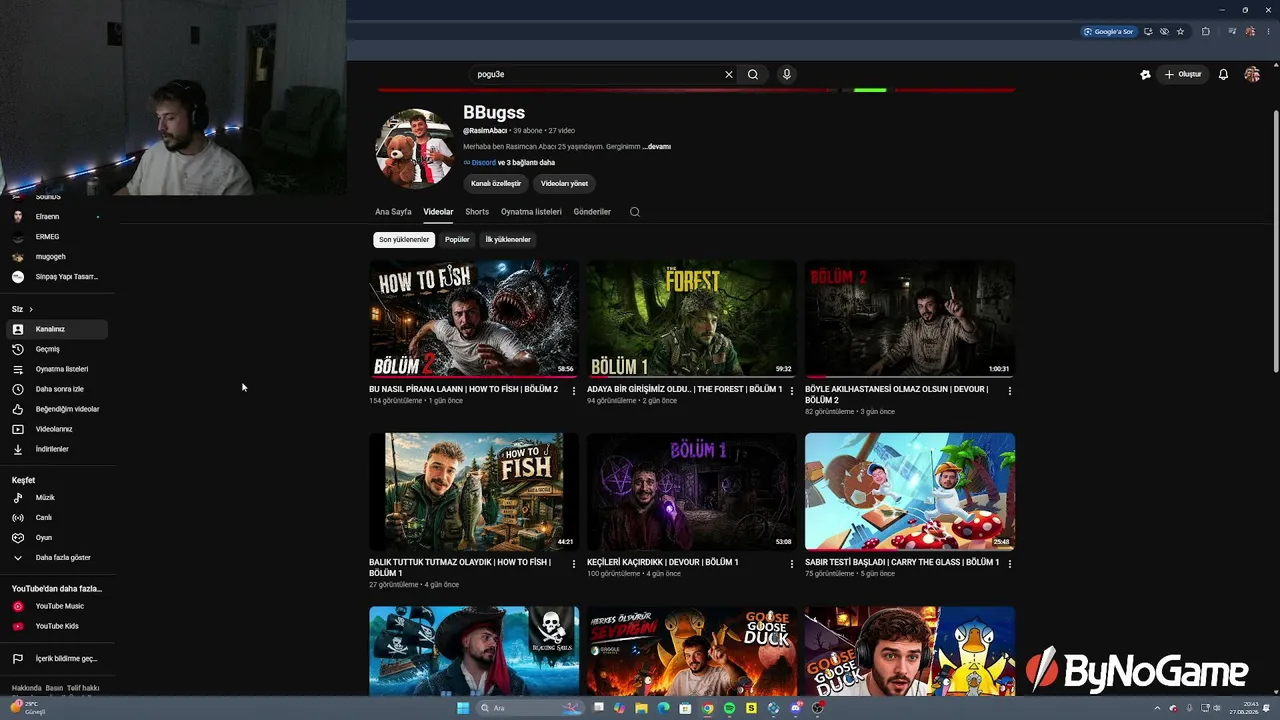Open Chrome's three-dot menu

click(x=1270, y=31)
